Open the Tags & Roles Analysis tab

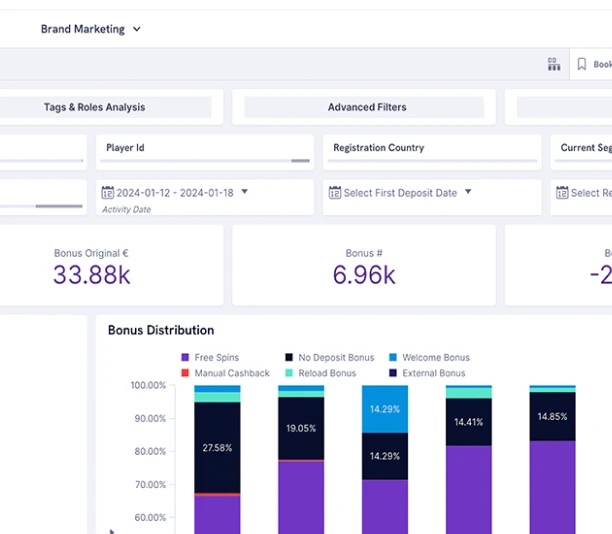tap(94, 107)
